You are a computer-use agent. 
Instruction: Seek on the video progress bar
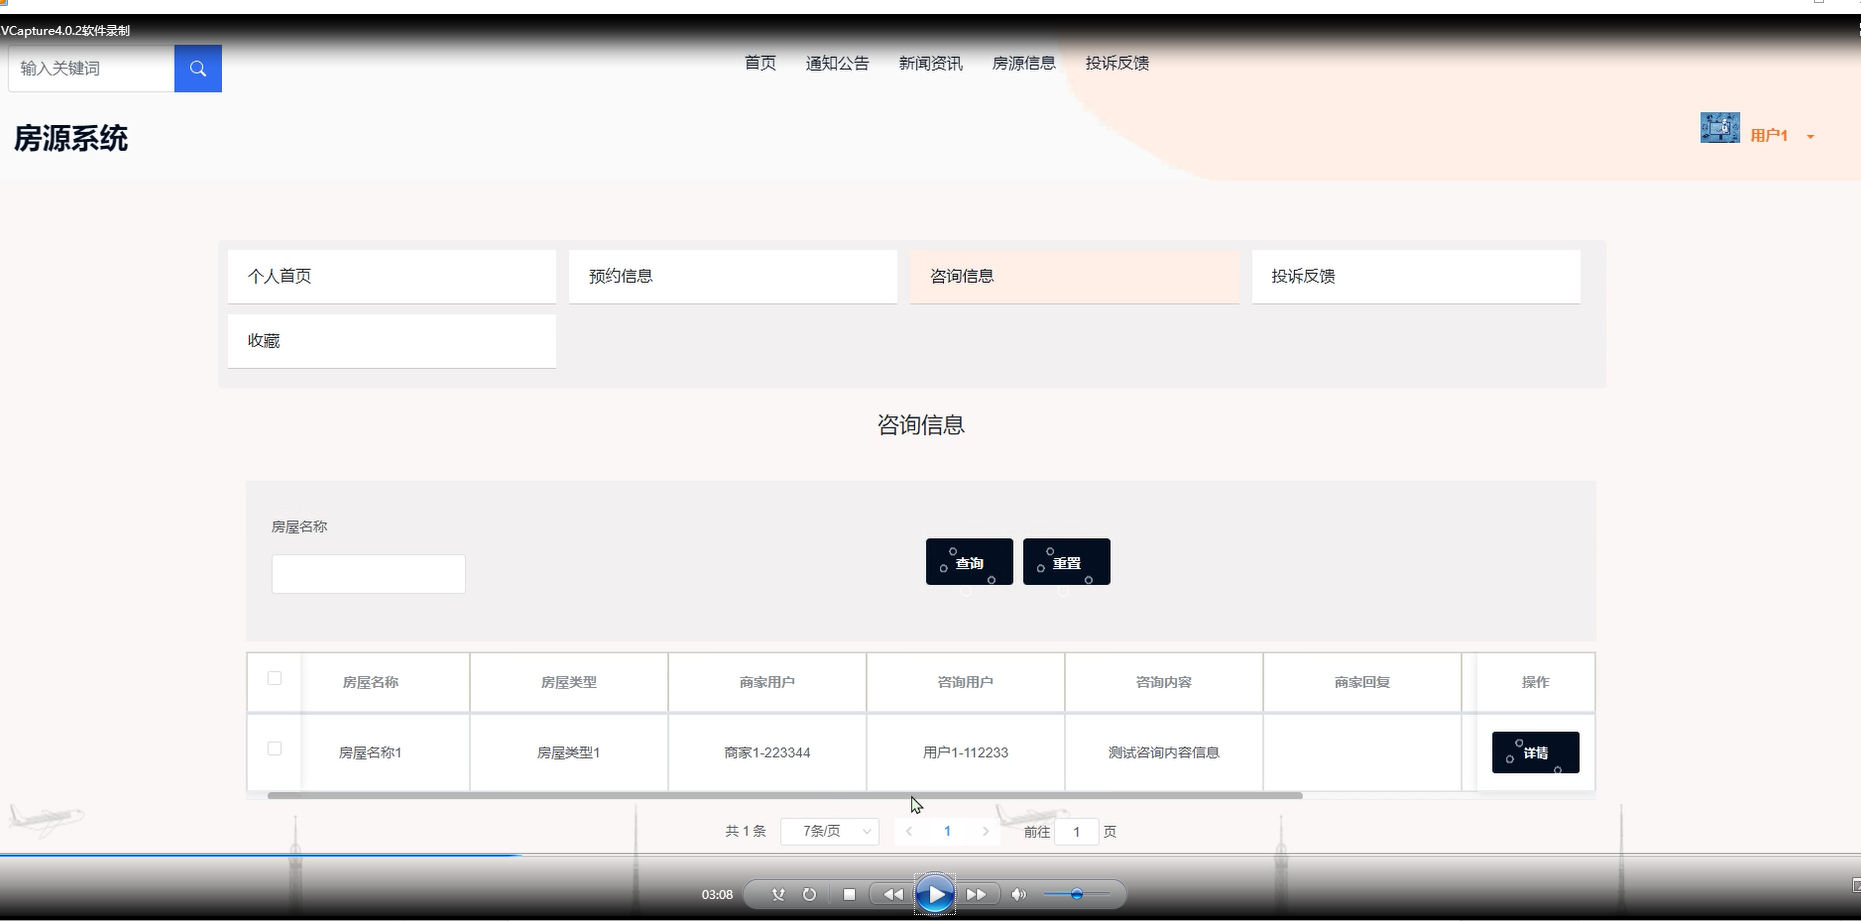coord(930,855)
